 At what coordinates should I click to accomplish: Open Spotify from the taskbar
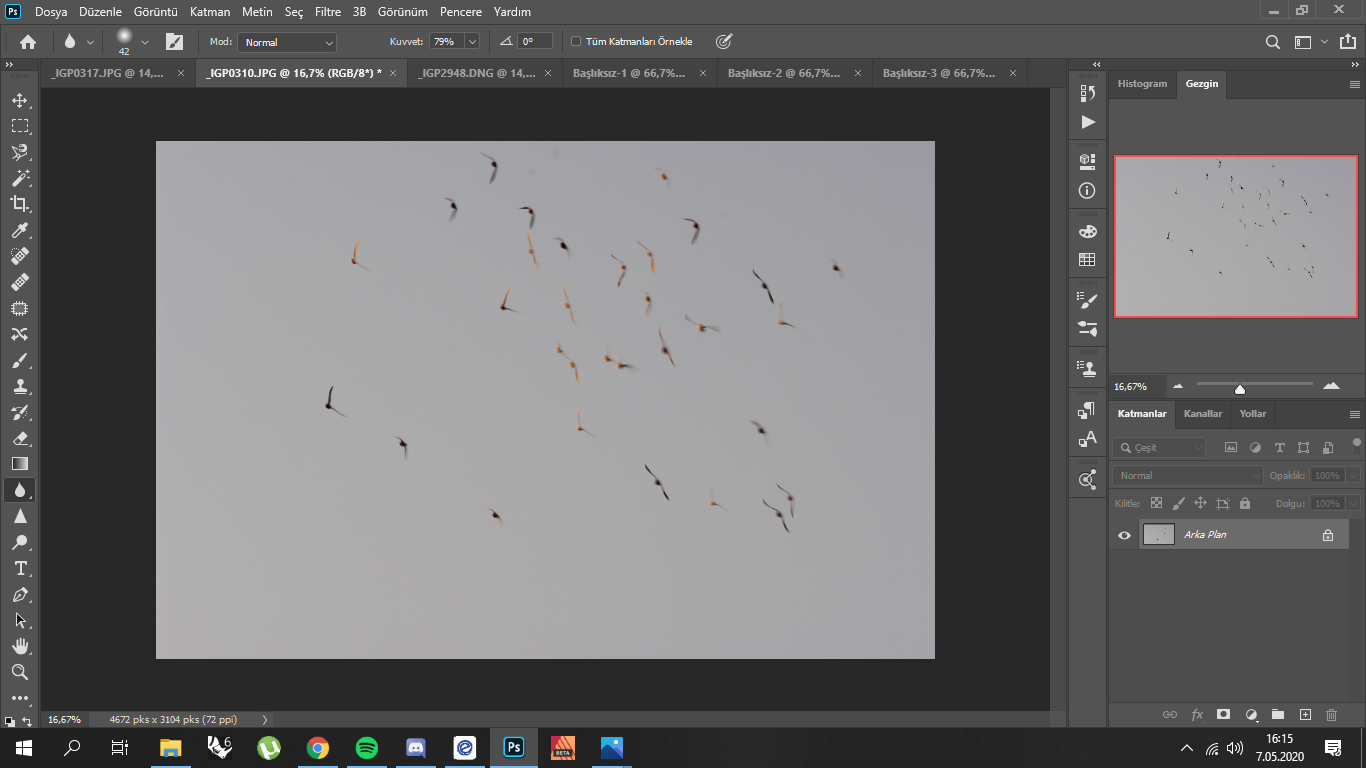coord(367,747)
